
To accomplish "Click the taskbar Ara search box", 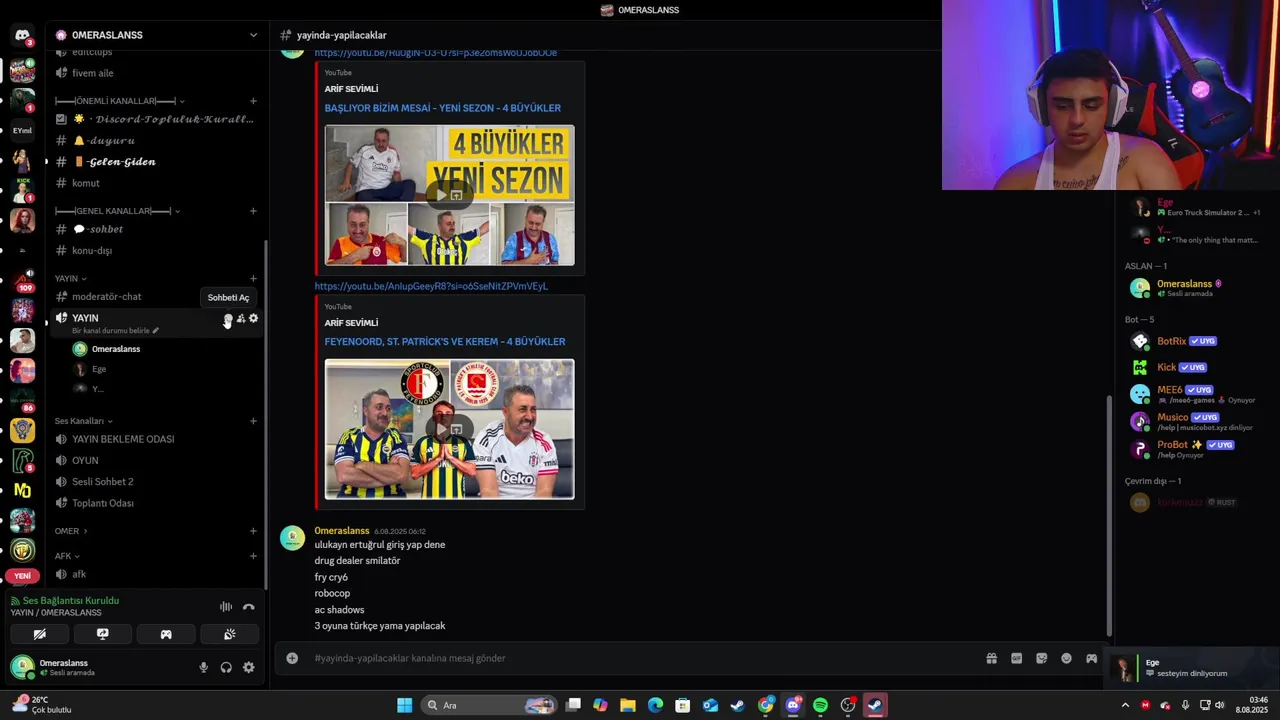I will [x=490, y=705].
